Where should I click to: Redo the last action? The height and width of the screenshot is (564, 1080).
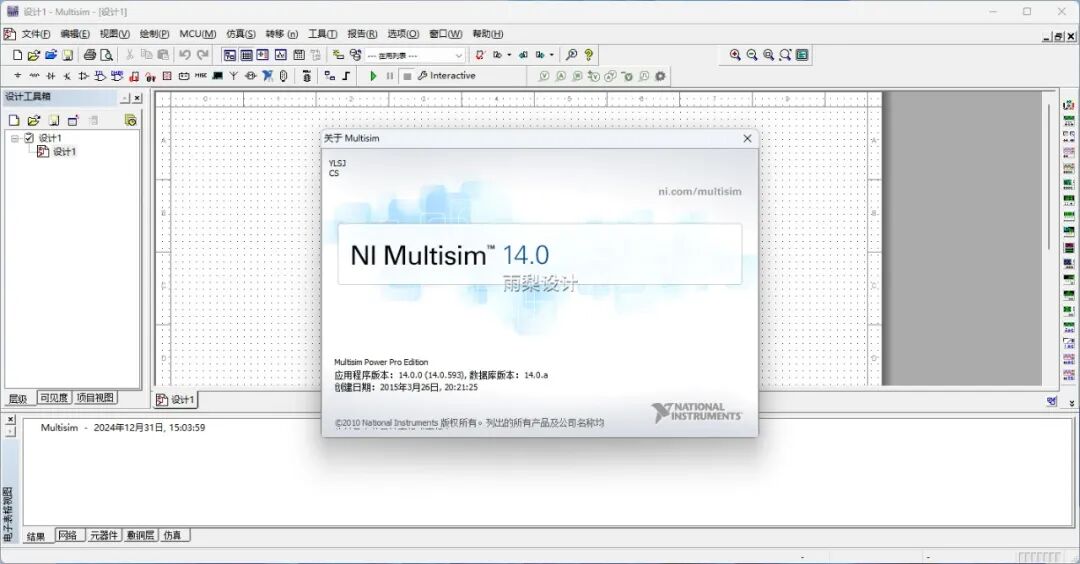[x=202, y=55]
